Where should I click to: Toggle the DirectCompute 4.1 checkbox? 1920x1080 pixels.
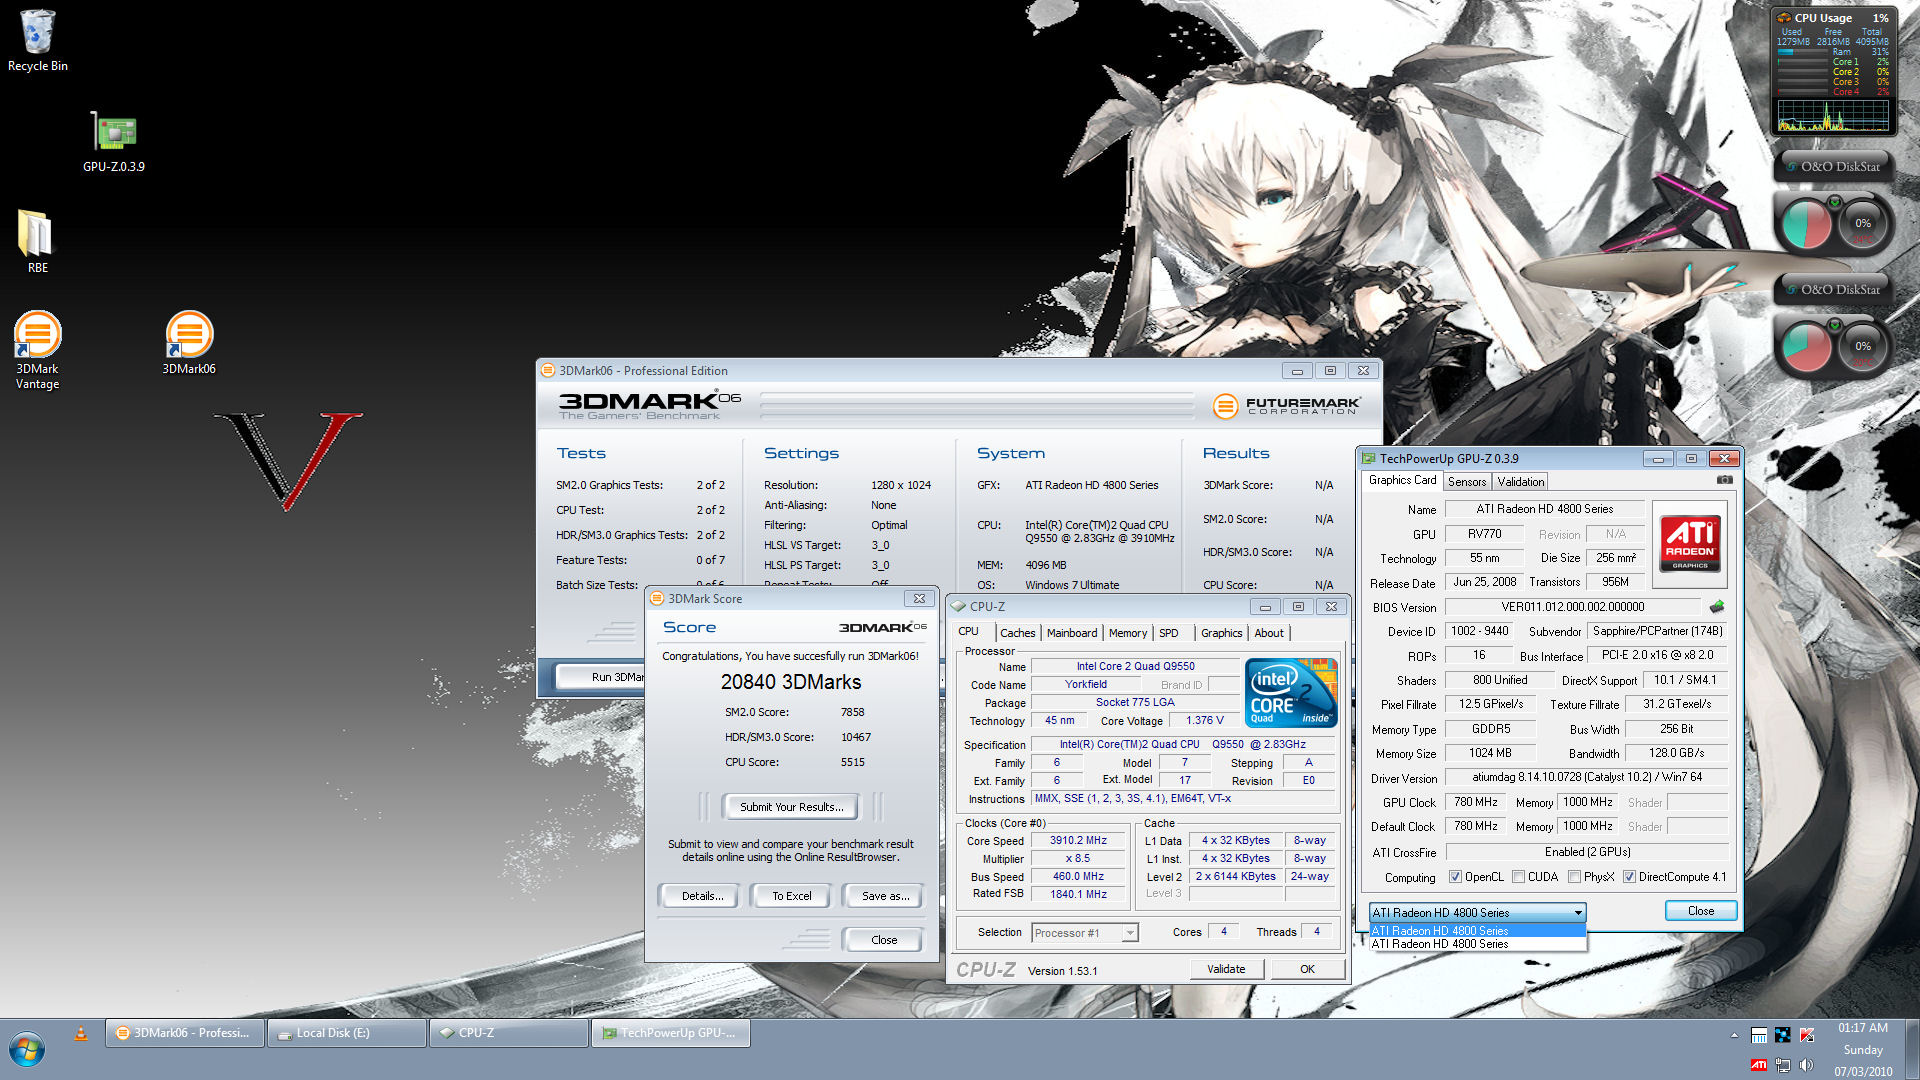[1629, 877]
